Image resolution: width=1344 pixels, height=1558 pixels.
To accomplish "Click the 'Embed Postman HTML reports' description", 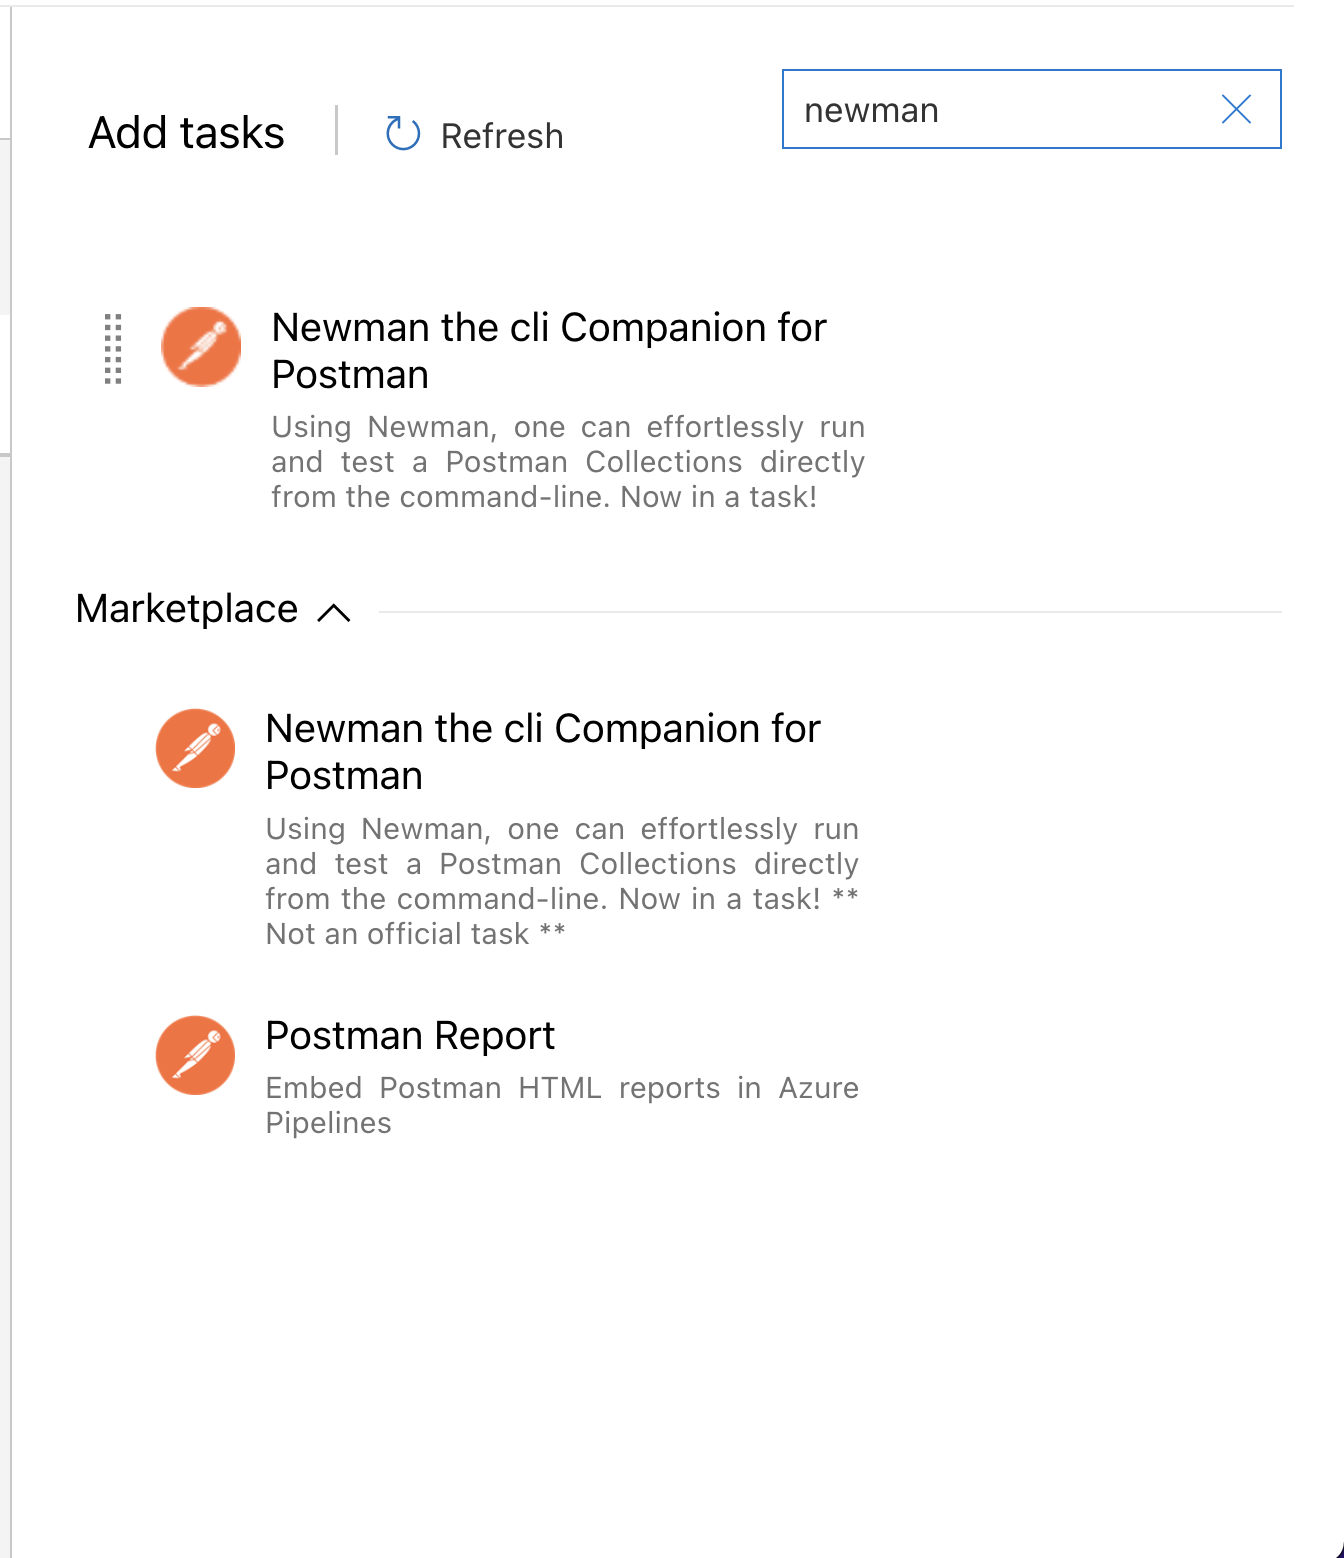I will 561,1105.
